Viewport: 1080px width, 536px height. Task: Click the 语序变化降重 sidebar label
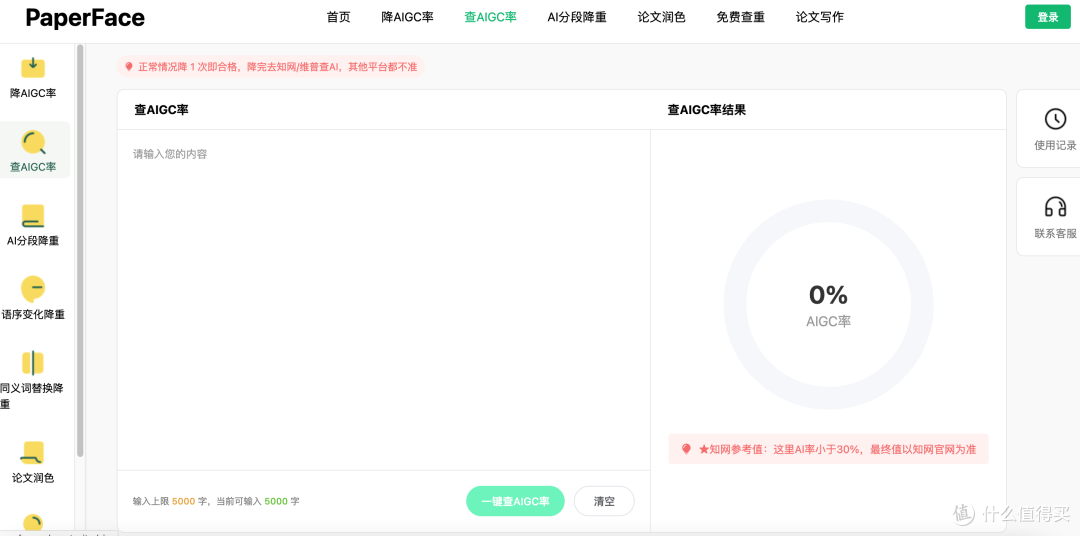click(33, 315)
